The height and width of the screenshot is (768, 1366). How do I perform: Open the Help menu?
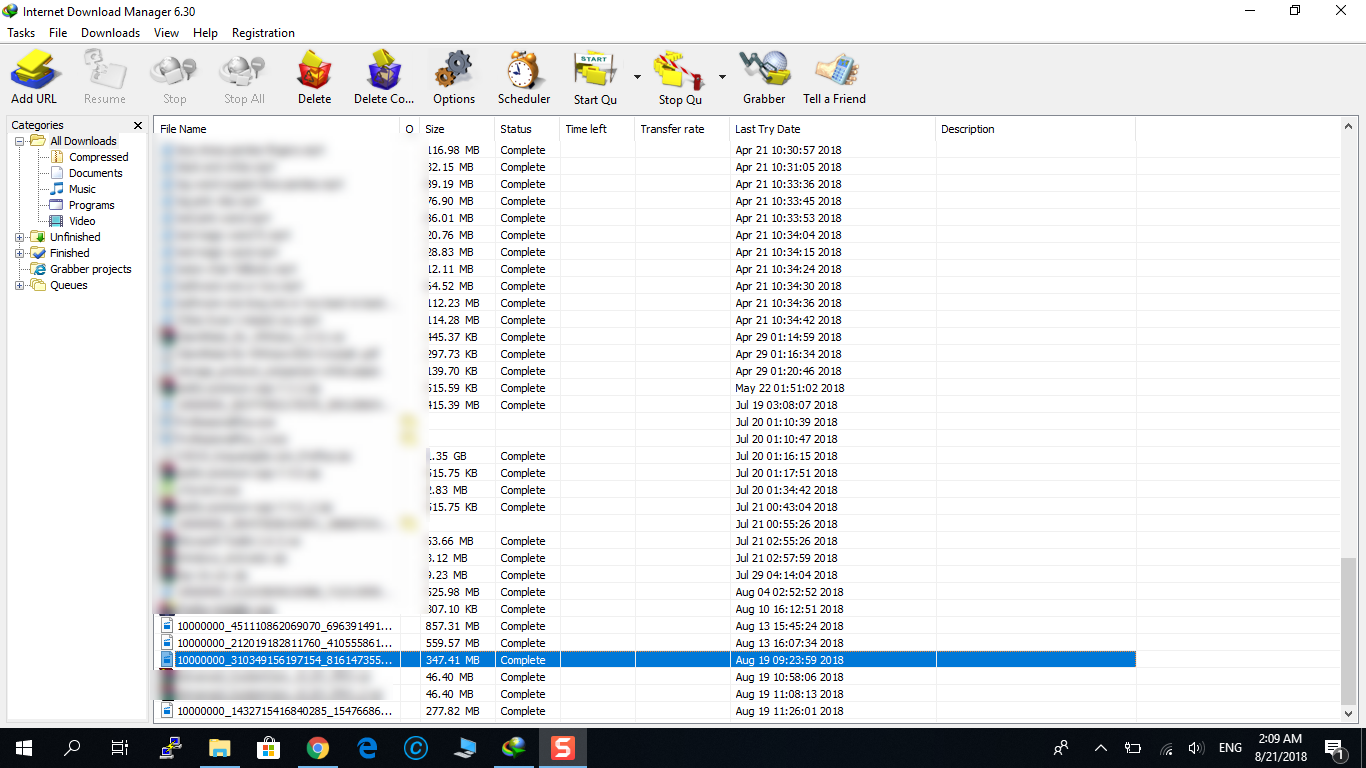(x=205, y=33)
